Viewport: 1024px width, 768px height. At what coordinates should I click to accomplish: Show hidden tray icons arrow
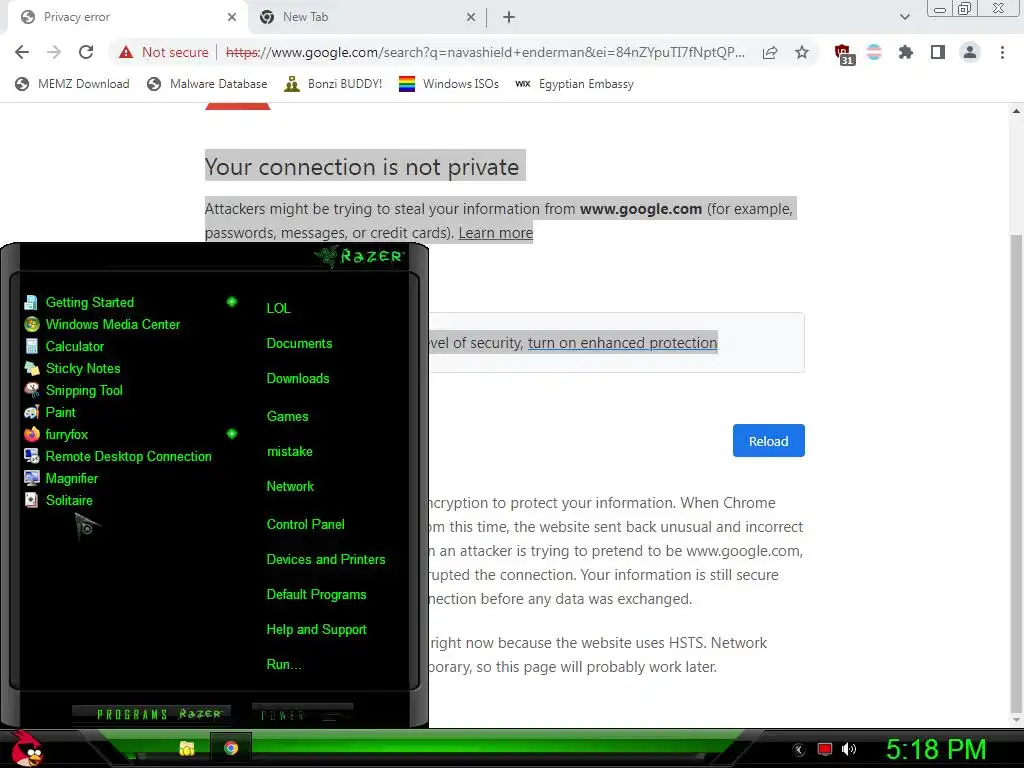(798, 750)
